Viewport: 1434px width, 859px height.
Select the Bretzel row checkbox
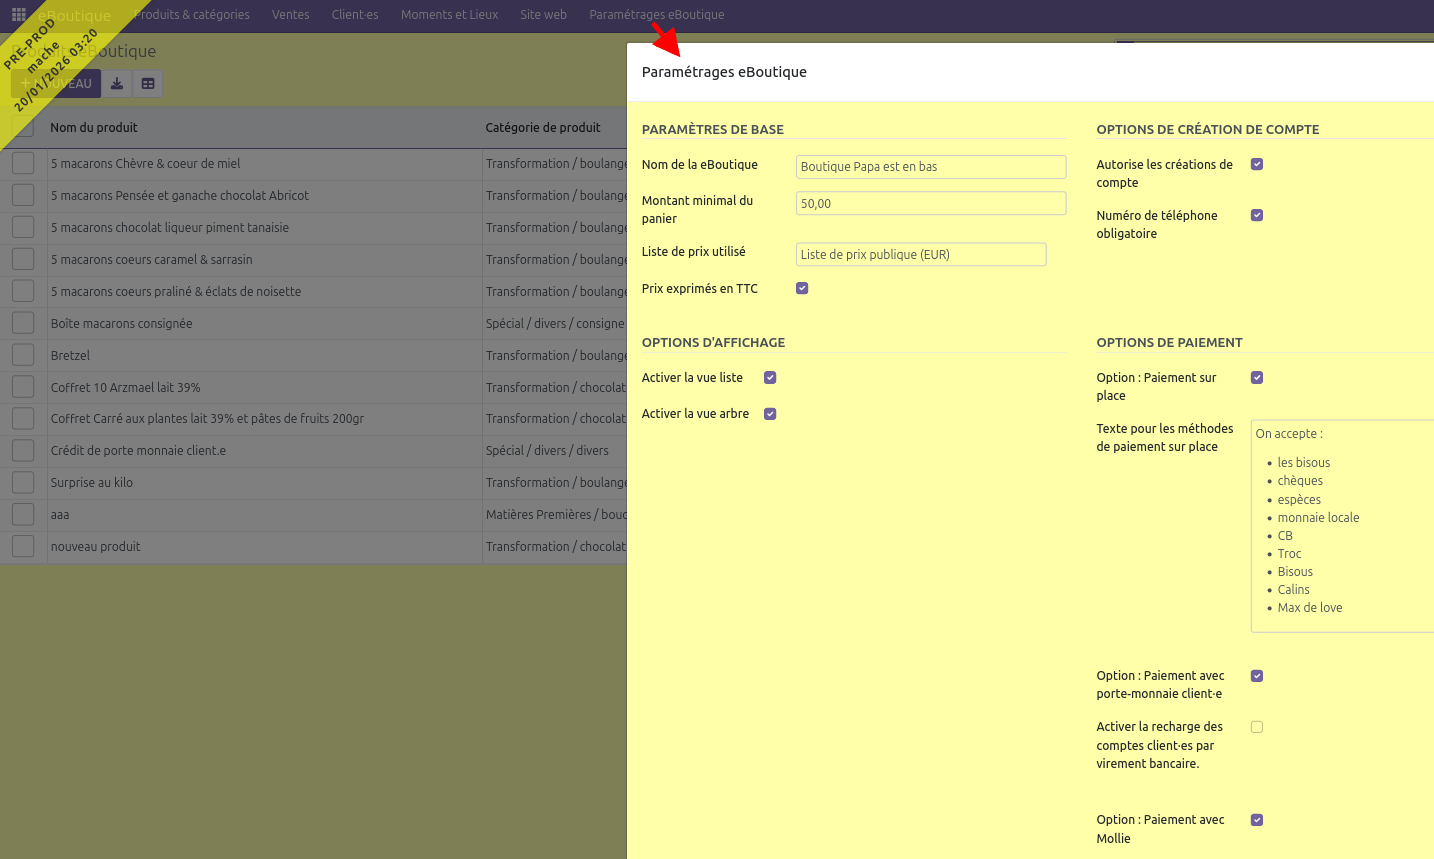point(23,355)
